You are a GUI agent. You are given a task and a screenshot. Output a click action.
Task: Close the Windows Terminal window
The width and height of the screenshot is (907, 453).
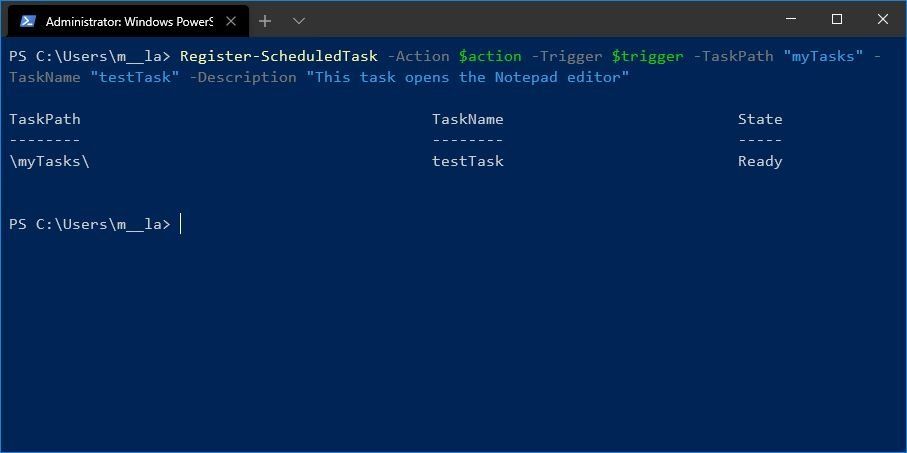pos(883,19)
